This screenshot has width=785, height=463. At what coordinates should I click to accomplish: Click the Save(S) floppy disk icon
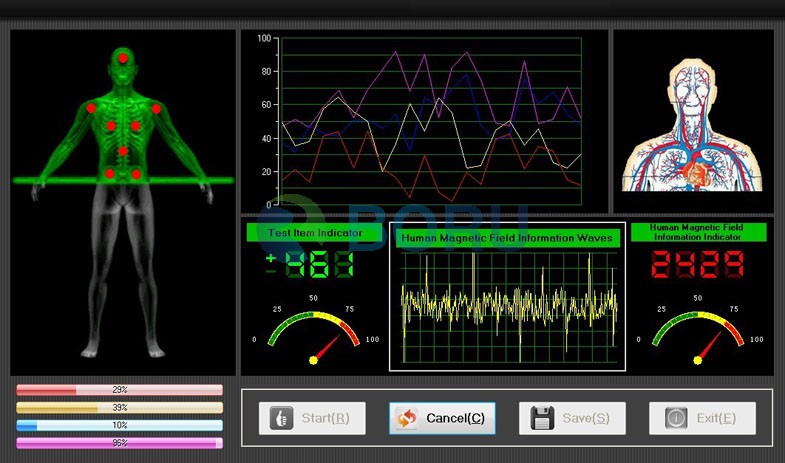(x=542, y=418)
